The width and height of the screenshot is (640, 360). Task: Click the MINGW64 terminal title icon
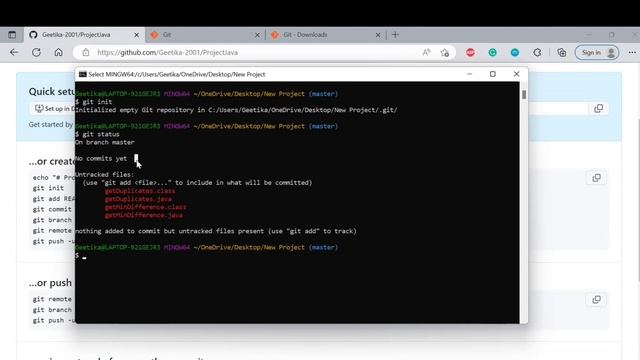click(82, 74)
